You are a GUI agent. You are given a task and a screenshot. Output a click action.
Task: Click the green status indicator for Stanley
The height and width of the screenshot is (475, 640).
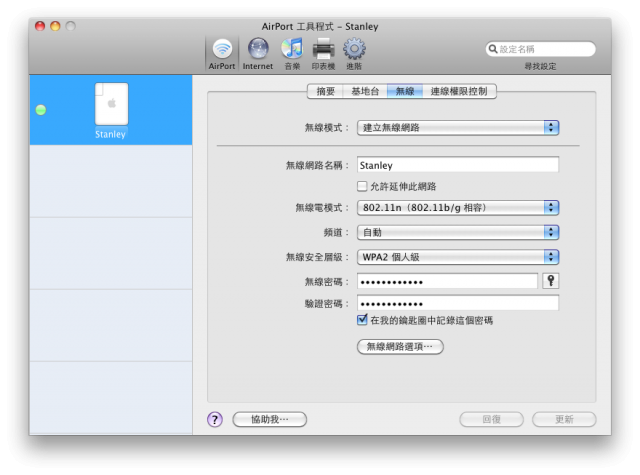[x=41, y=110]
